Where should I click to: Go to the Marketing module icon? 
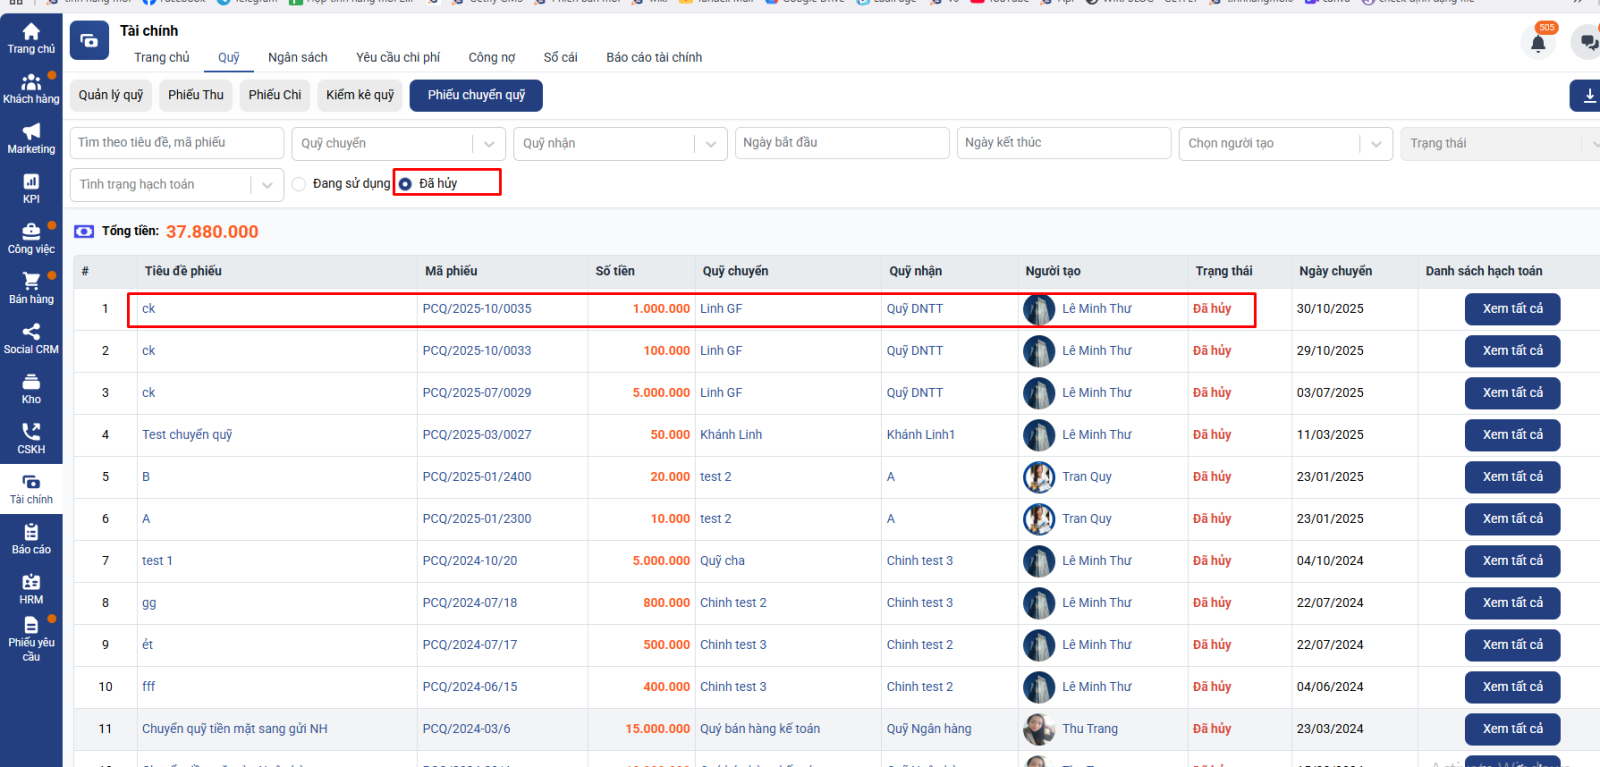point(31,138)
